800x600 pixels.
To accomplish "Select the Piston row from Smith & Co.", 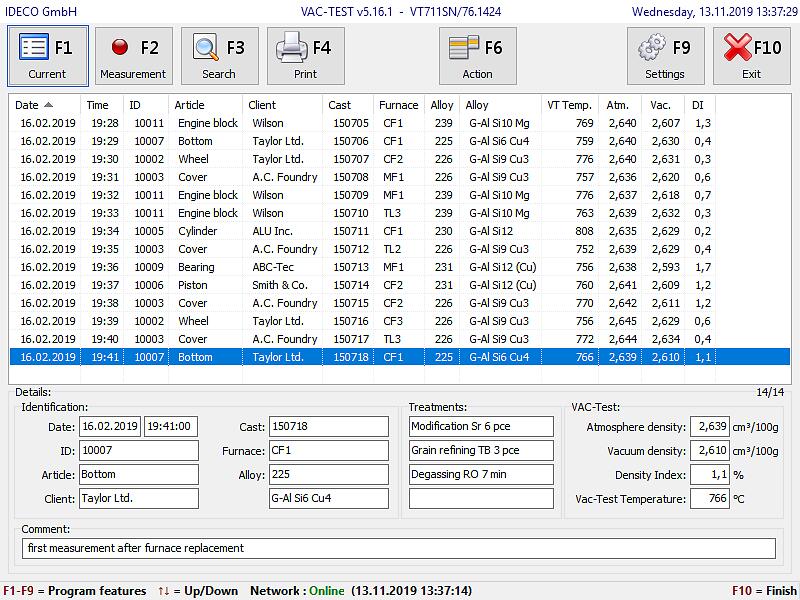I will click(399, 285).
